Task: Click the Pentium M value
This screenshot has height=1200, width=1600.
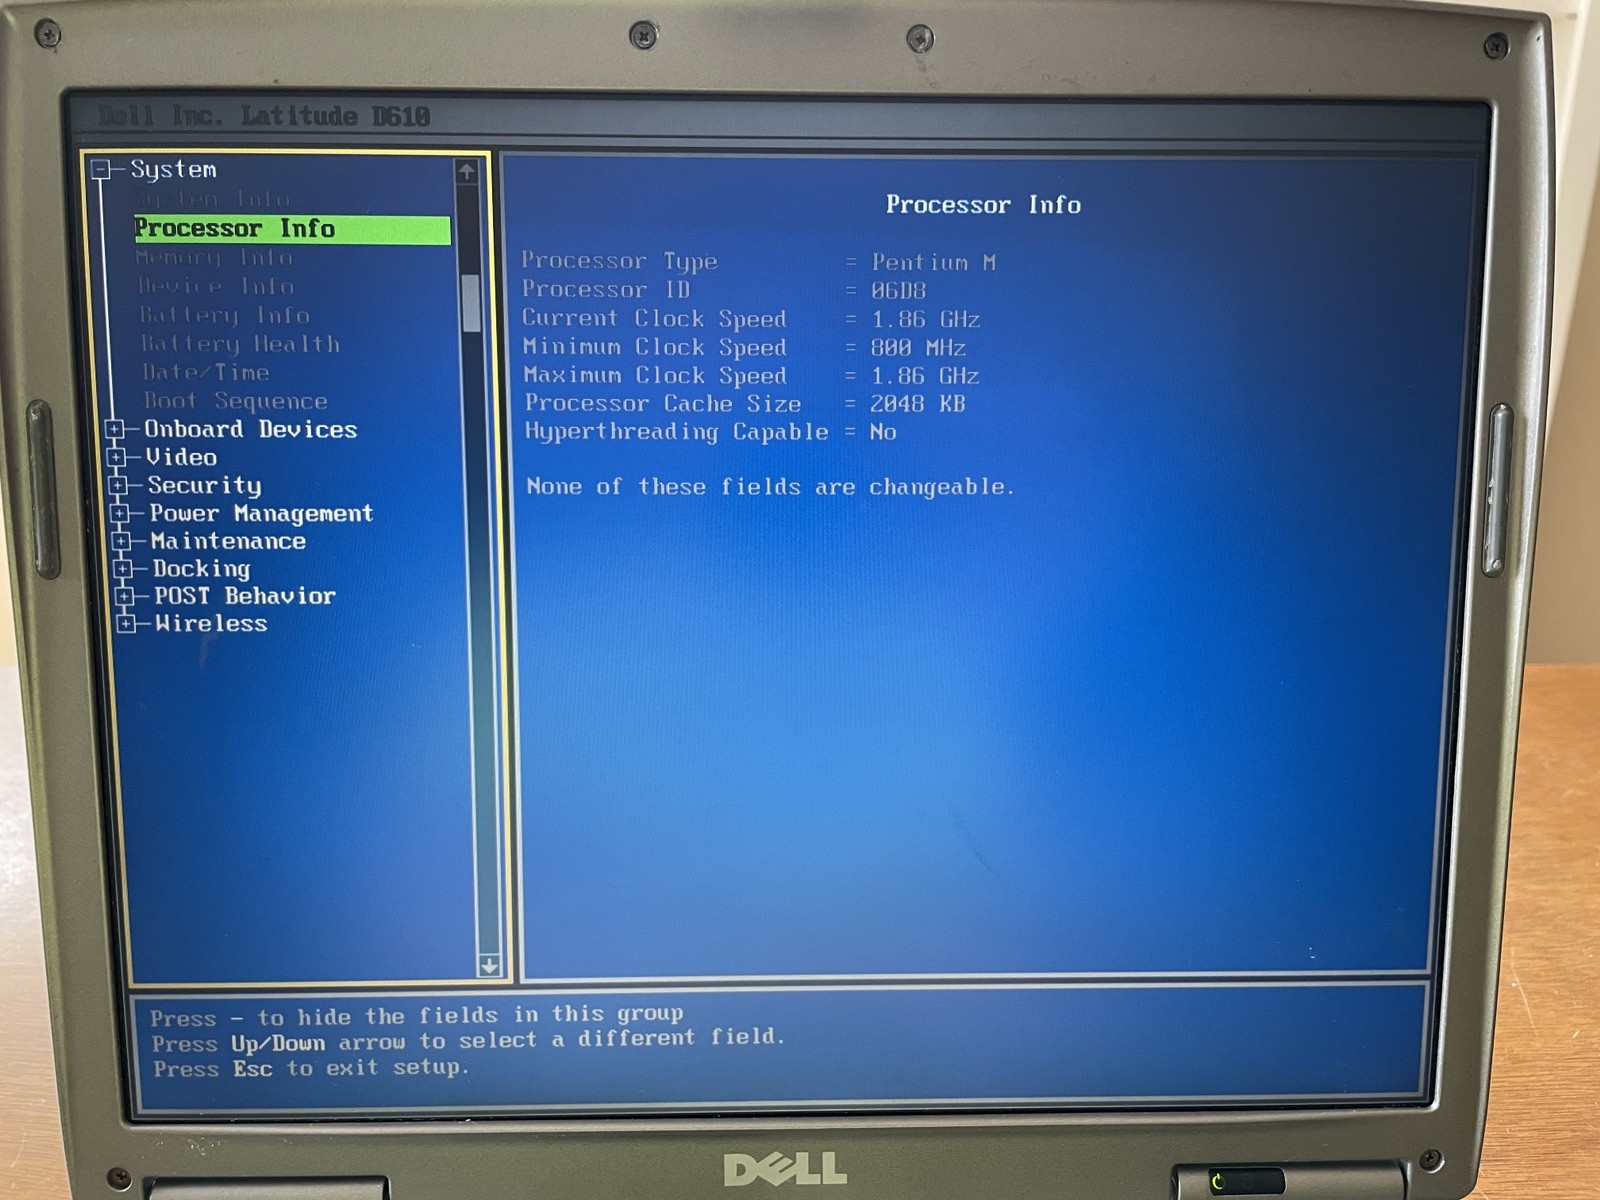Action: point(933,262)
